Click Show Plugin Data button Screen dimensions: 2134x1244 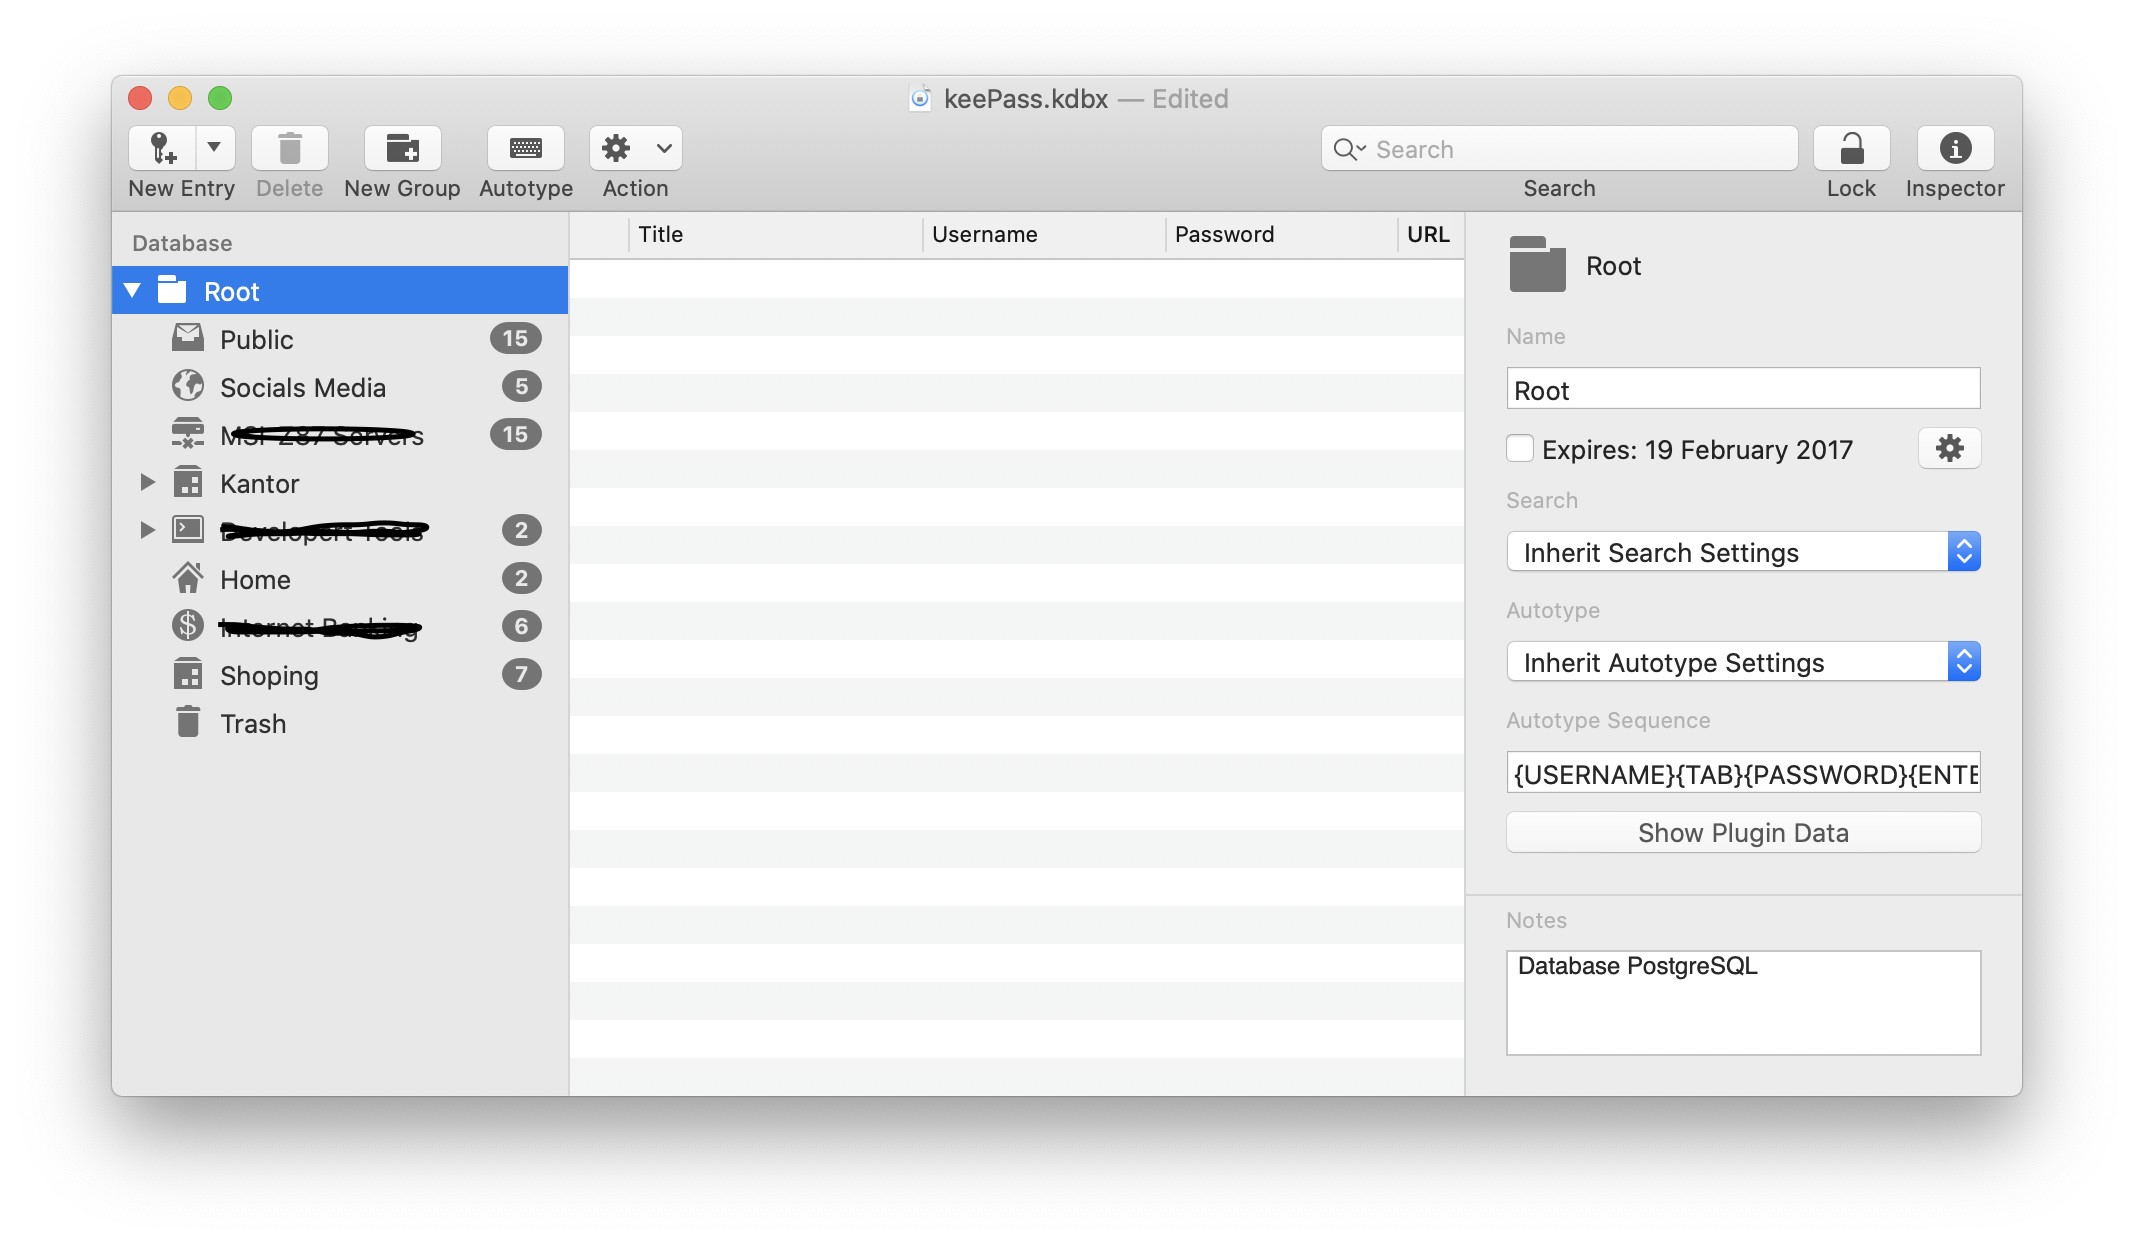point(1743,832)
